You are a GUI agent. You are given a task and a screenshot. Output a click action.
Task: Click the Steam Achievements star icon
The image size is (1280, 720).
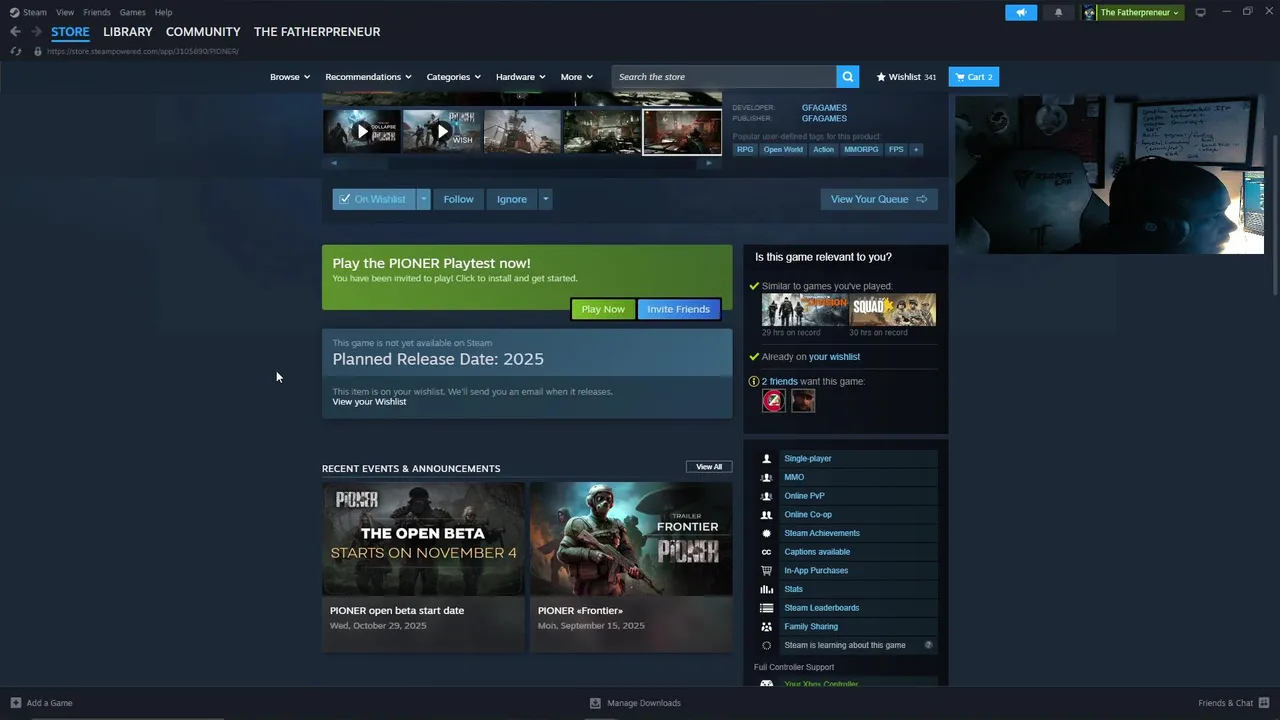[767, 534]
